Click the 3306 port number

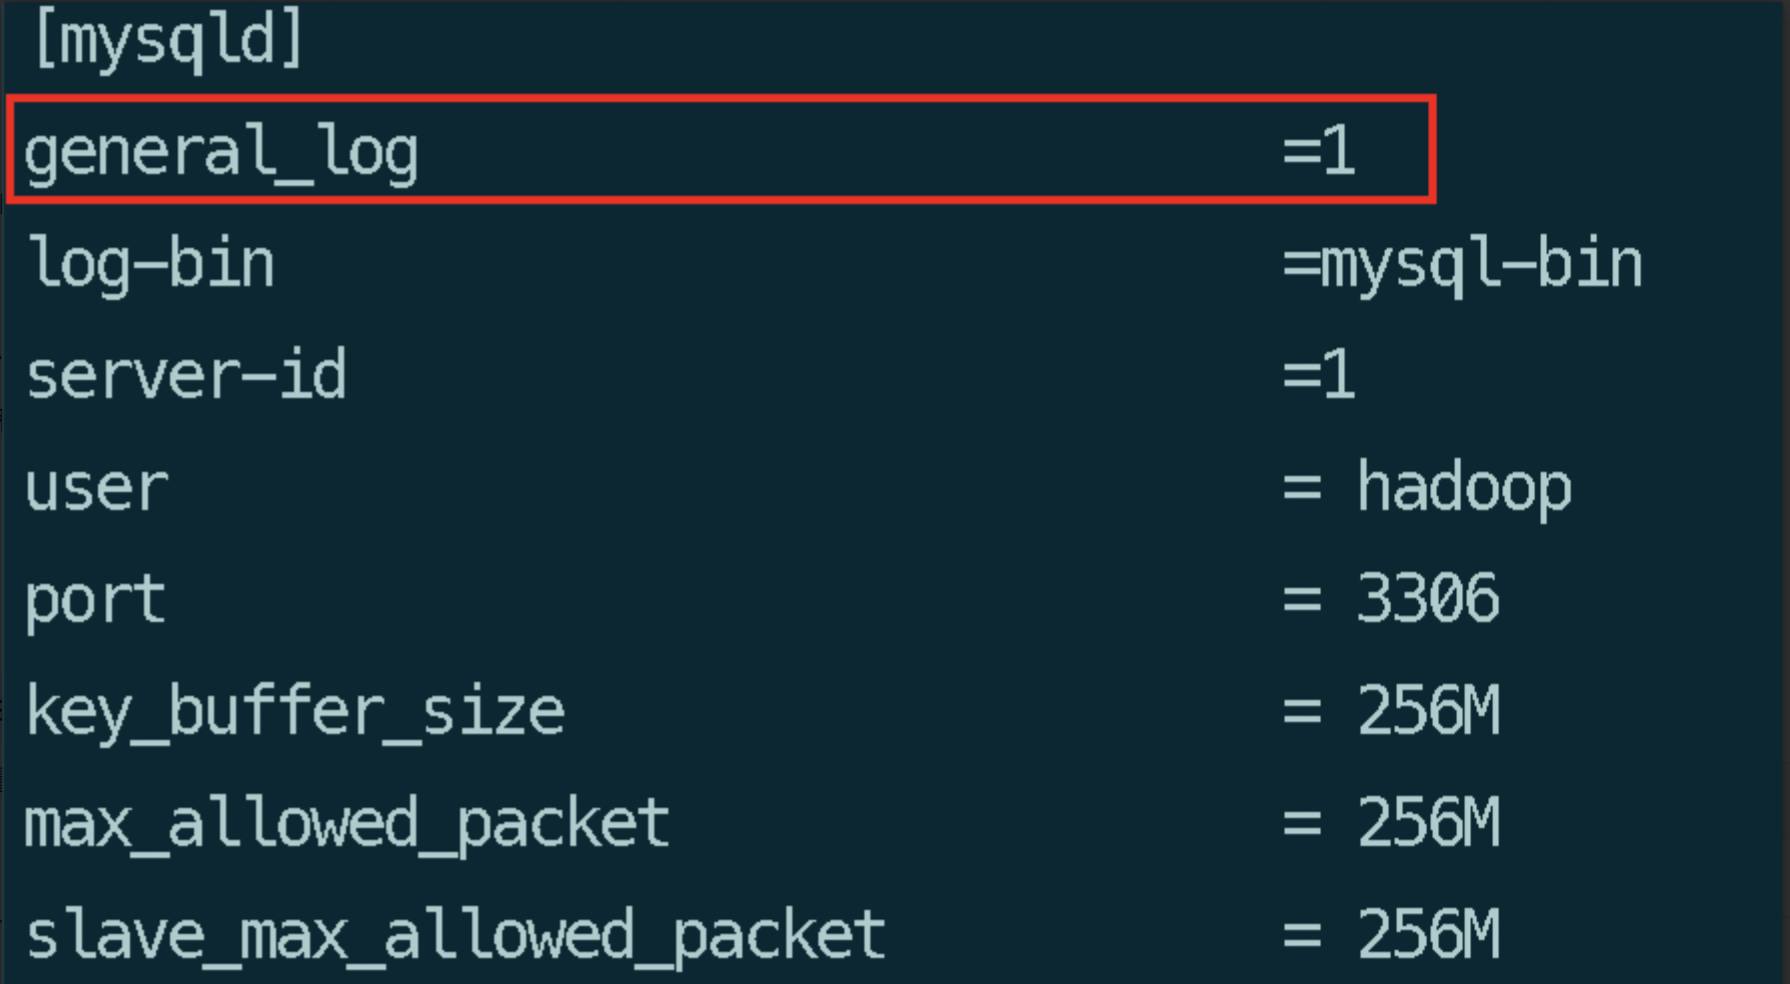(x=1428, y=600)
